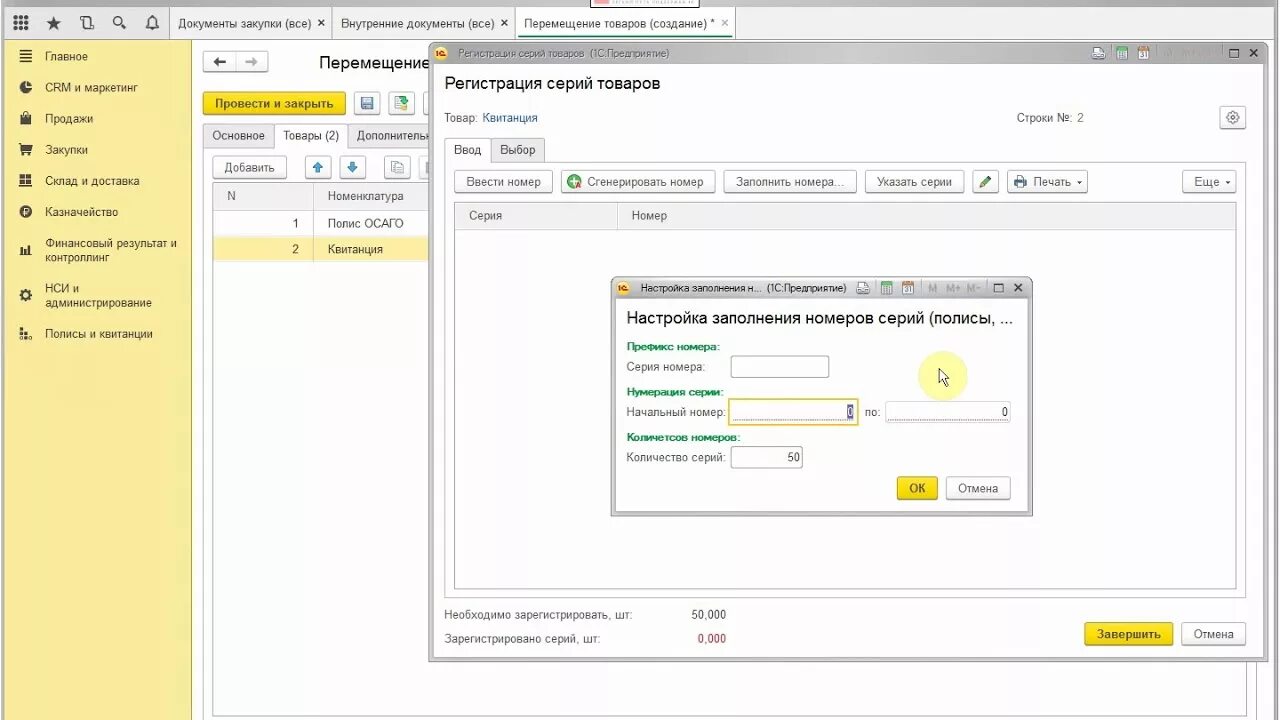Open calculator icon in Регистрация серий title bar
Screen dimensions: 1280x720
coord(1122,53)
